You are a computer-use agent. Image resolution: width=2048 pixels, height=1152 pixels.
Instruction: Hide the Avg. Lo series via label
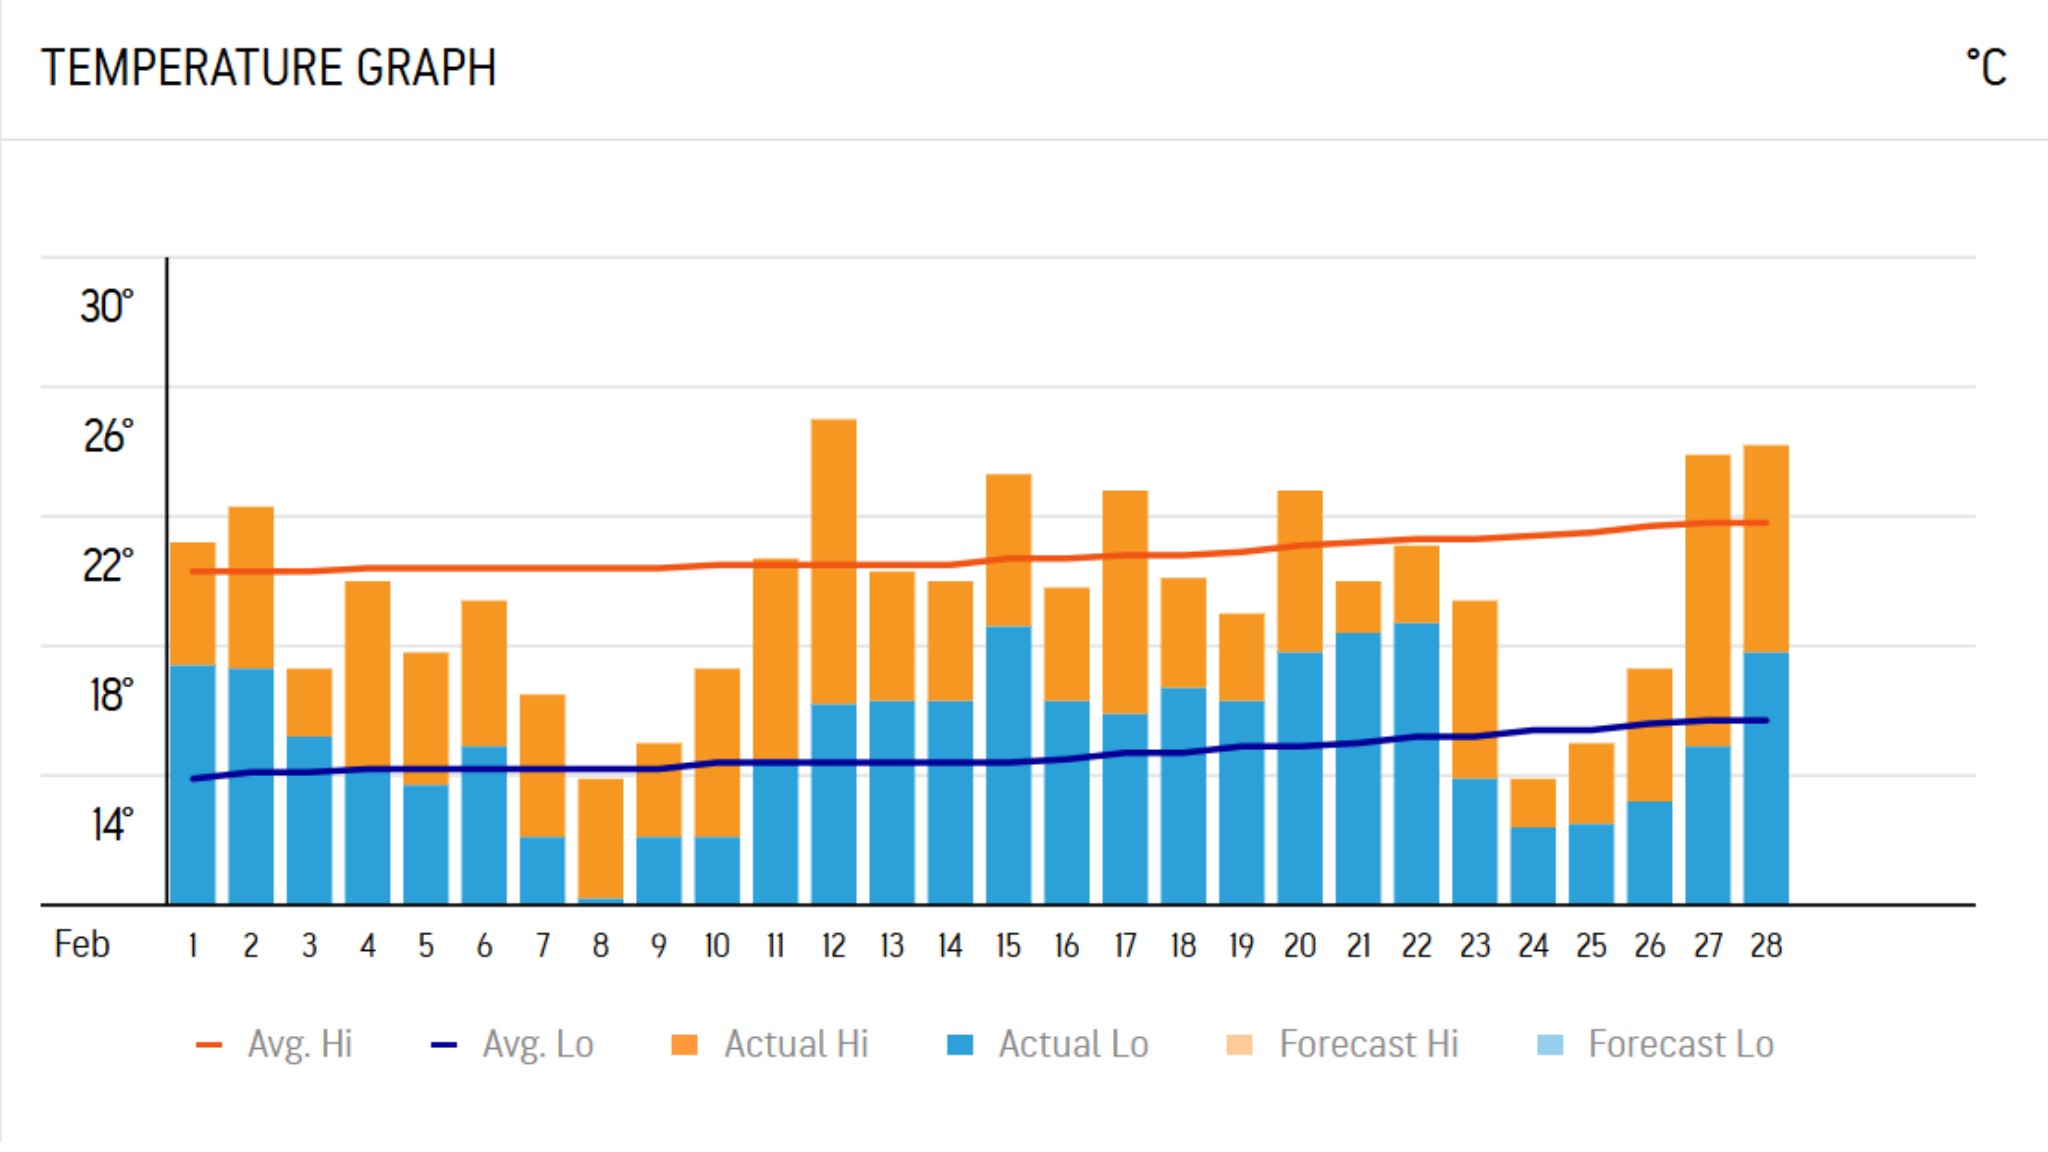click(x=538, y=1044)
